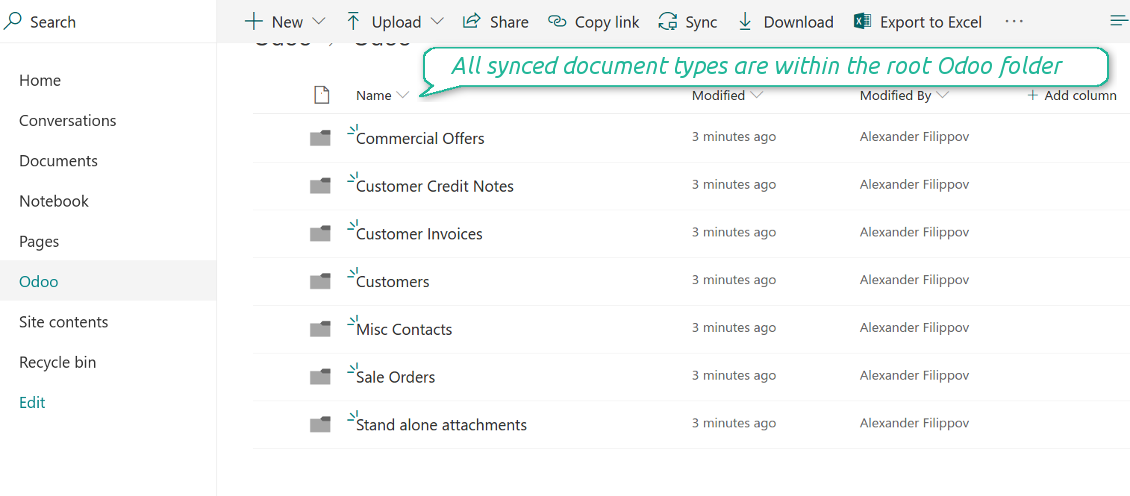Click the Share icon in toolbar
This screenshot has height=496, width=1130.
point(471,22)
